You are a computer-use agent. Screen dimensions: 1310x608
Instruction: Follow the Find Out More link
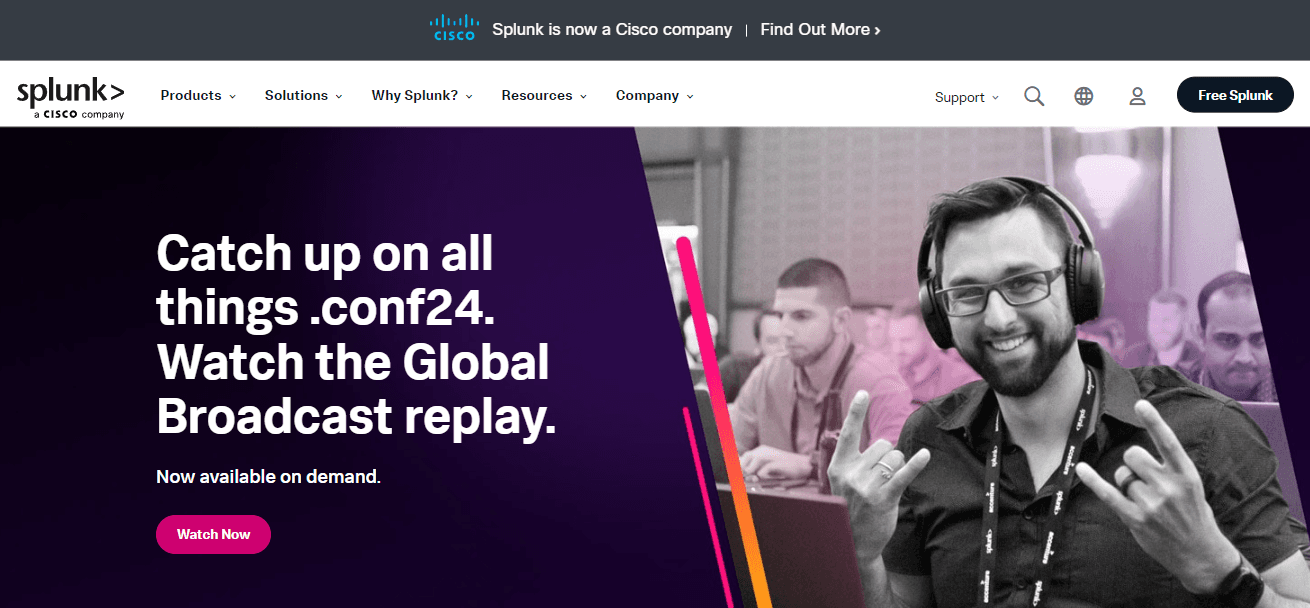[x=820, y=30]
